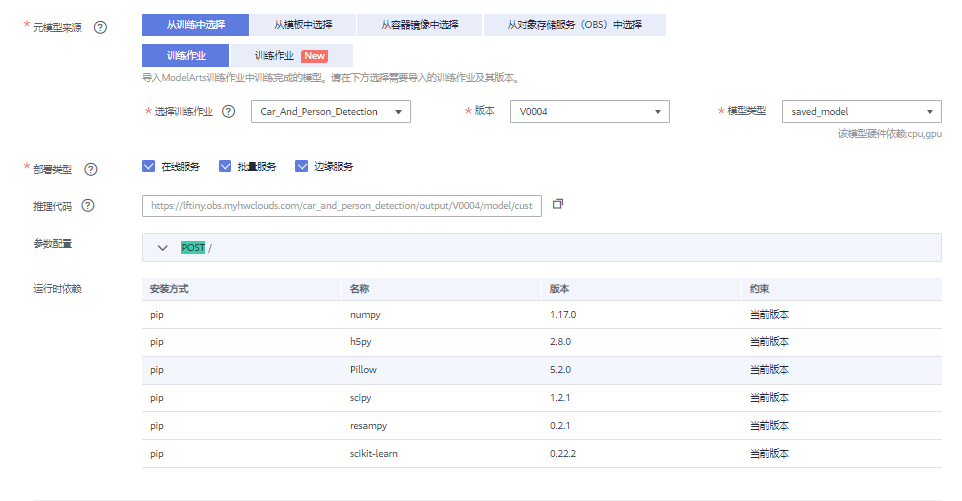Switch to 从对象存储服务 (OBS) 中选择 tab
The image size is (962, 501).
click(x=575, y=25)
